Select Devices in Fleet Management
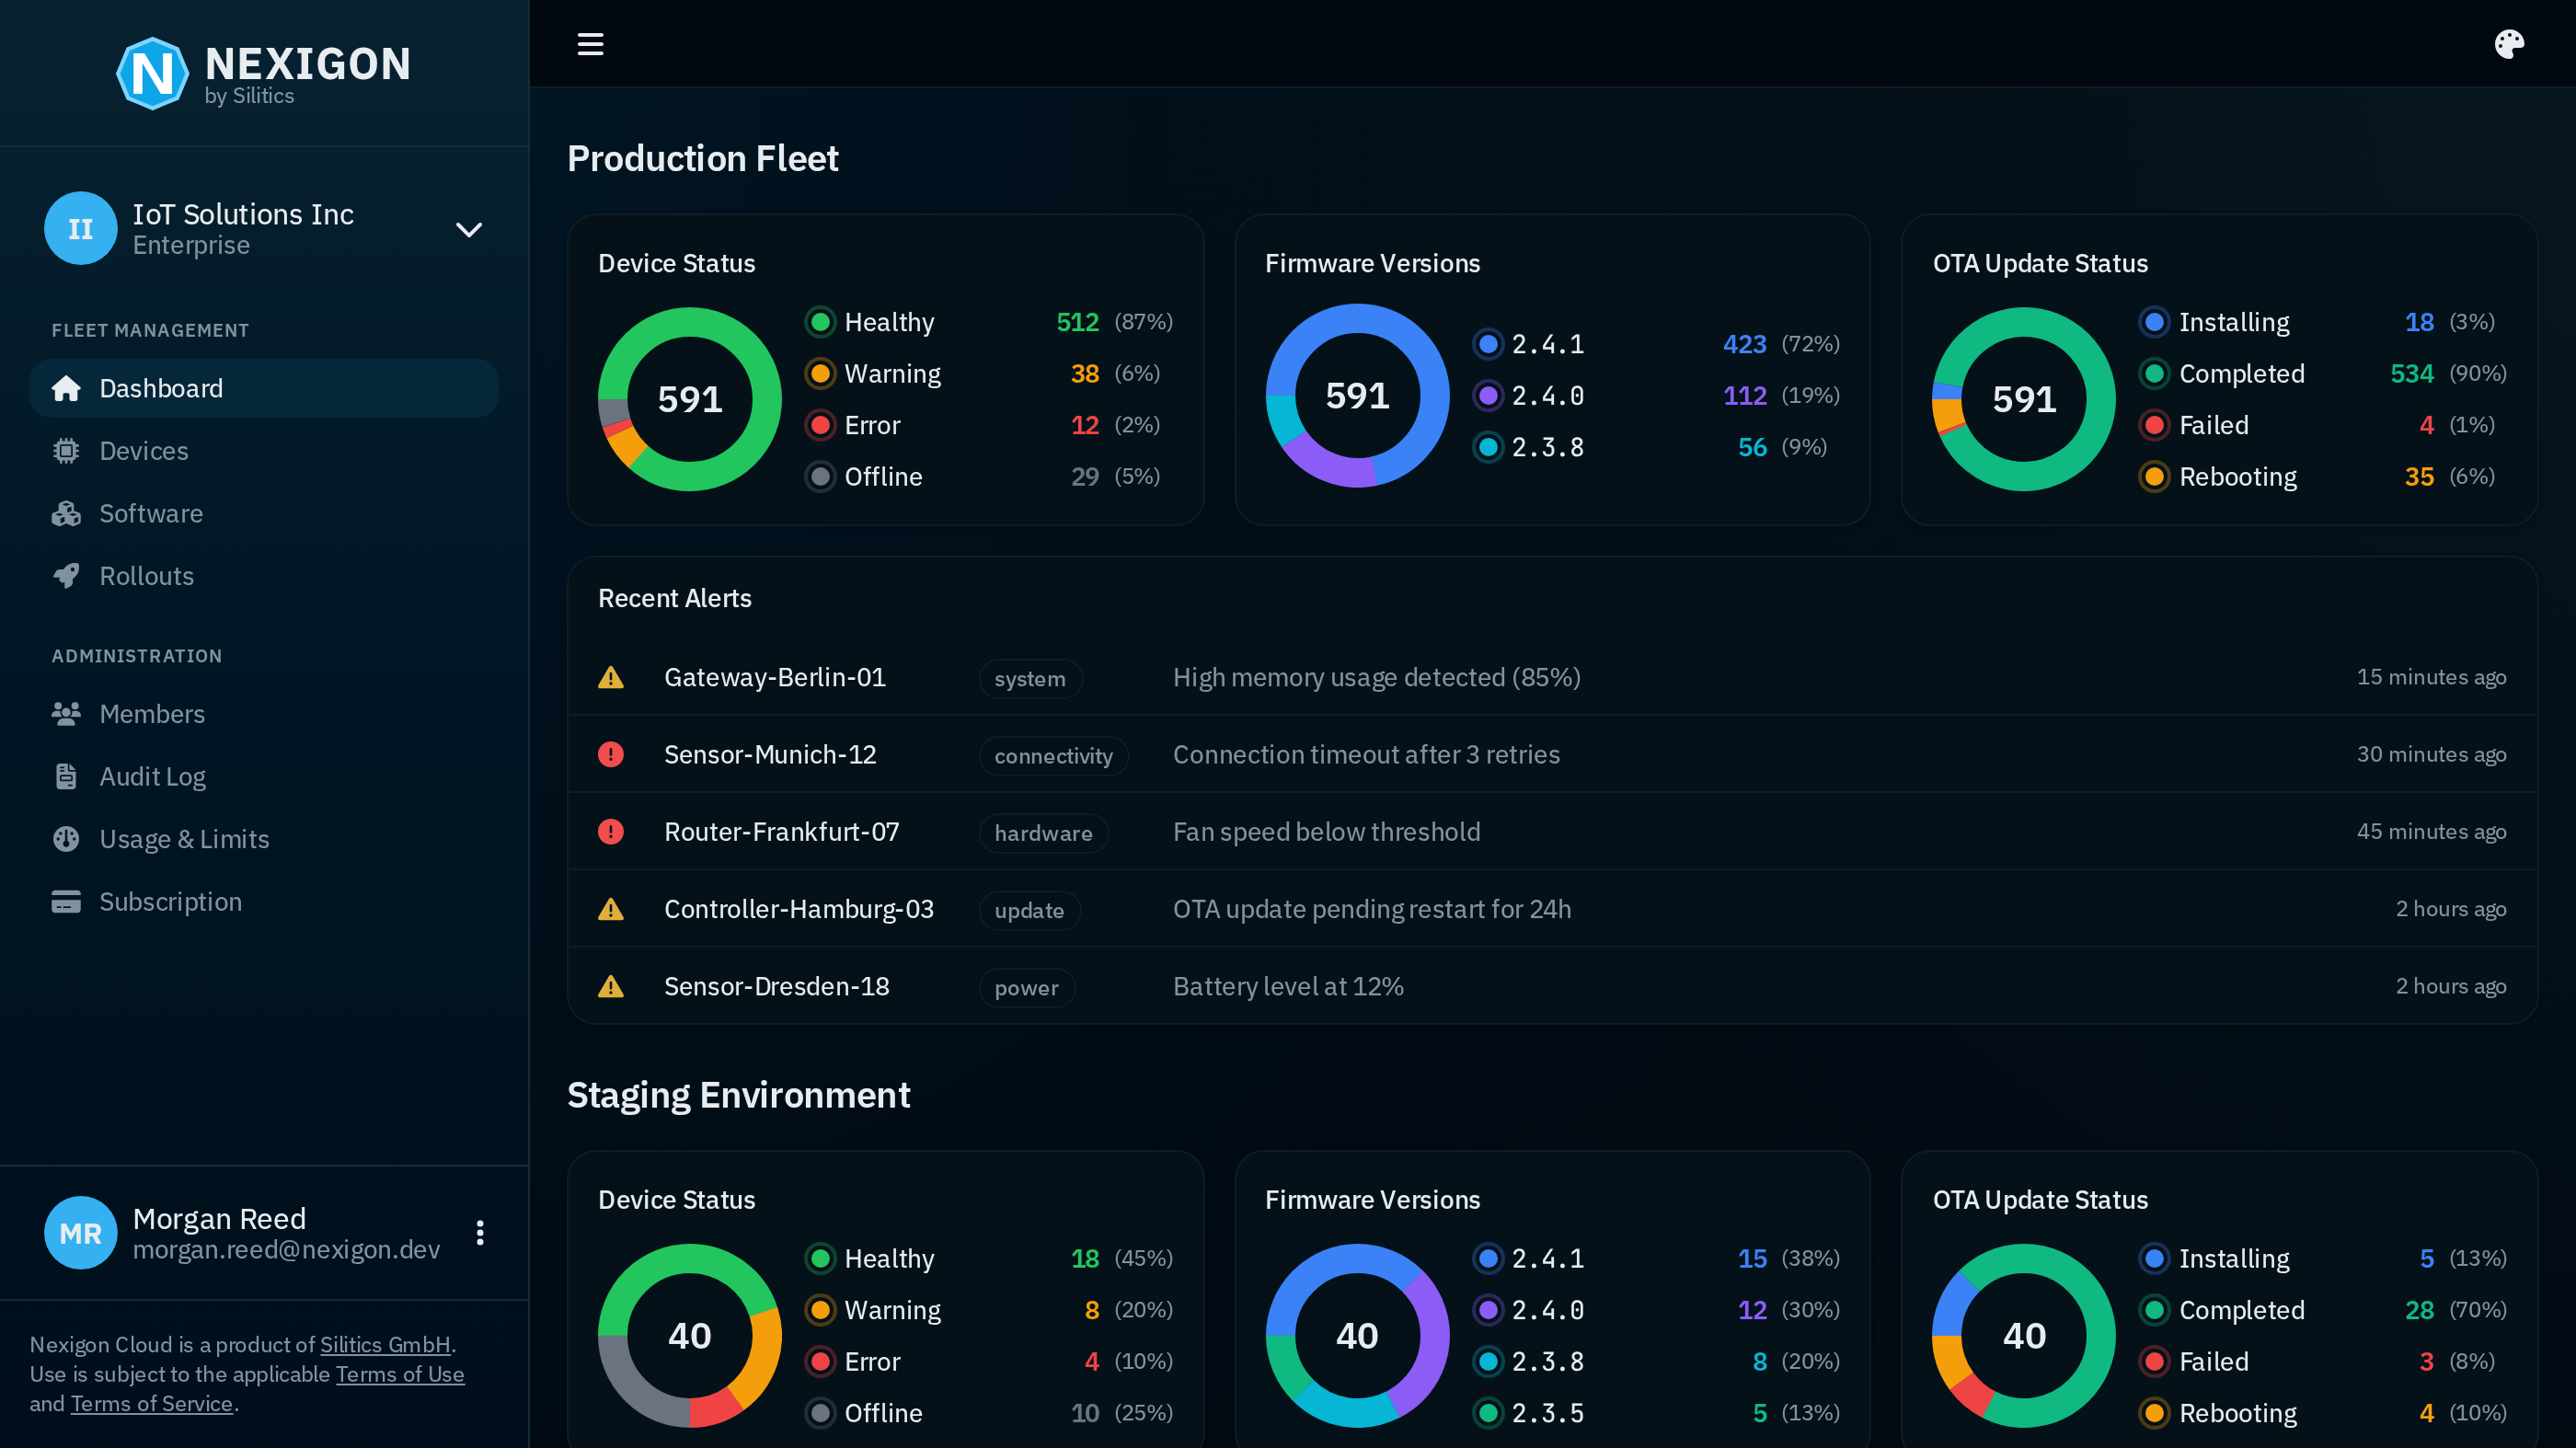 pyautogui.click(x=143, y=450)
